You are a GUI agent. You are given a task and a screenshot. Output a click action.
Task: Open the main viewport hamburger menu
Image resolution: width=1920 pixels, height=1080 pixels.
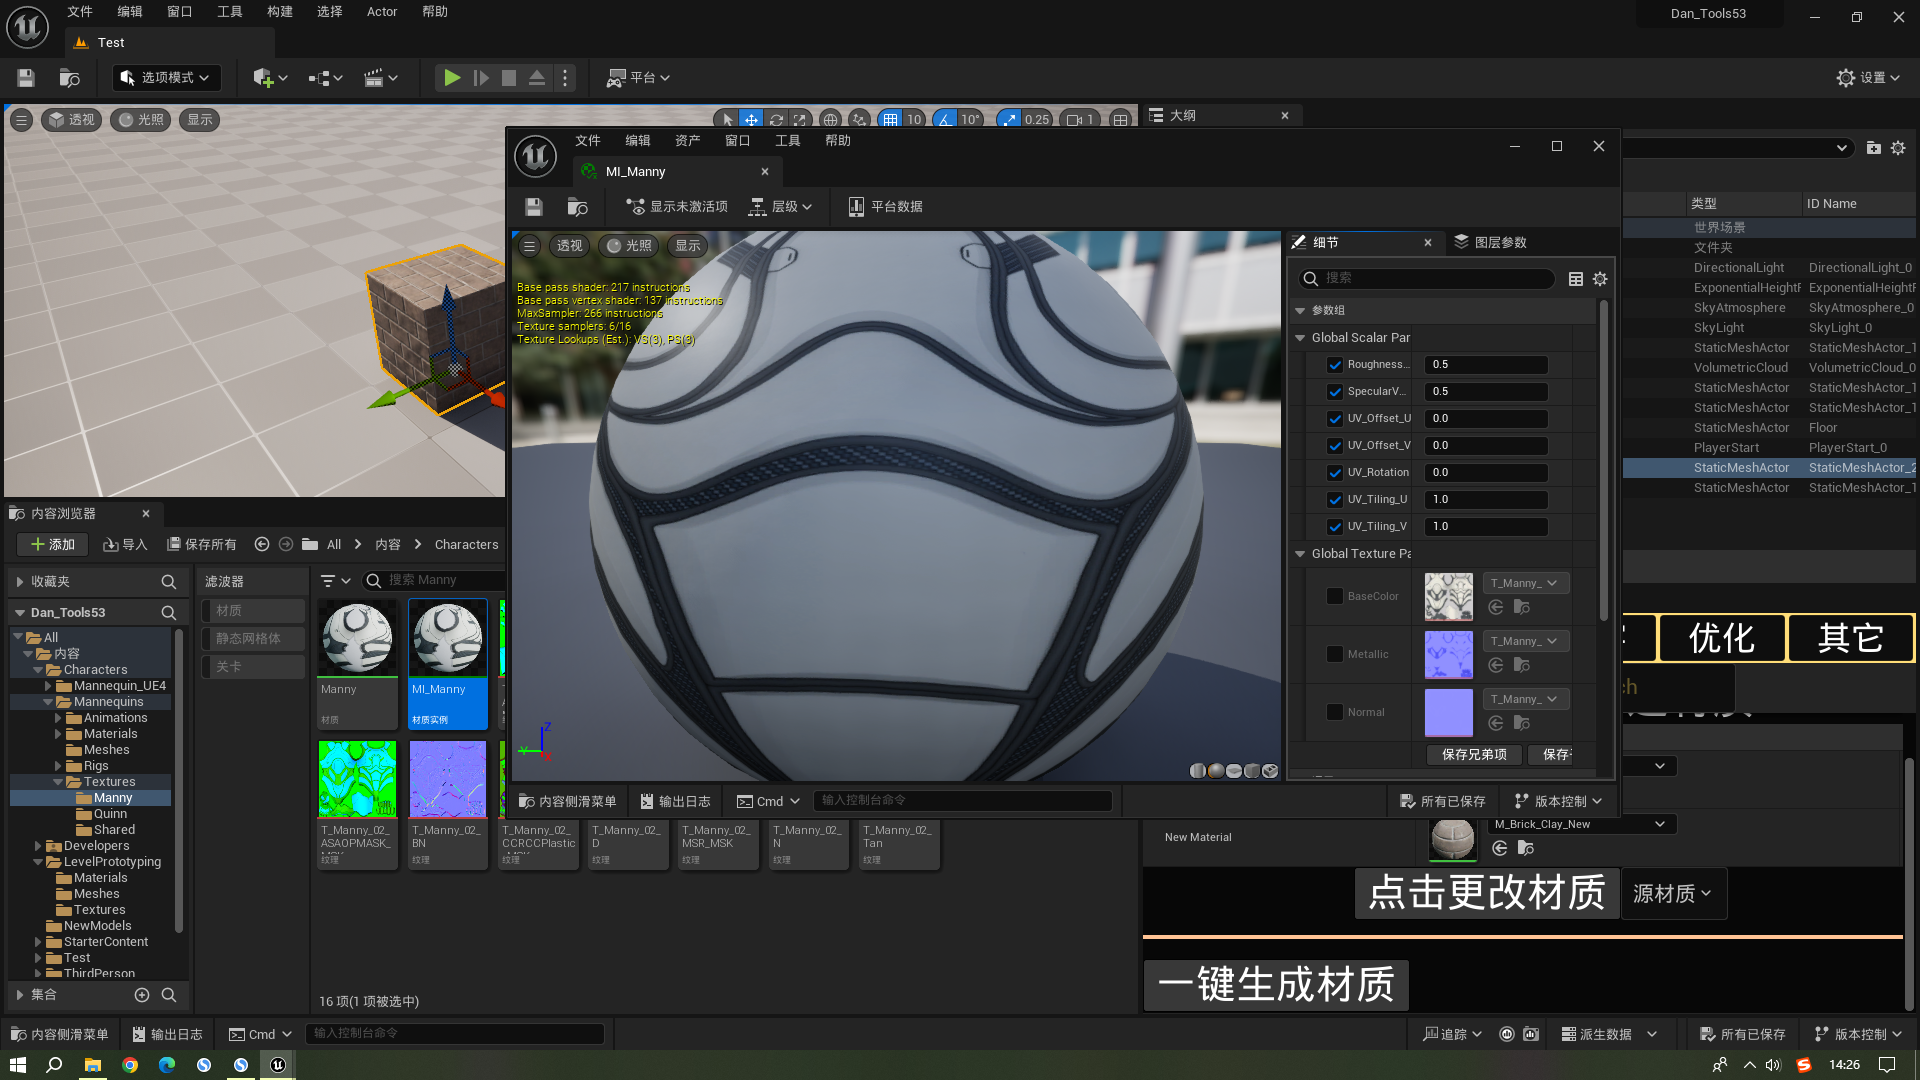click(21, 120)
